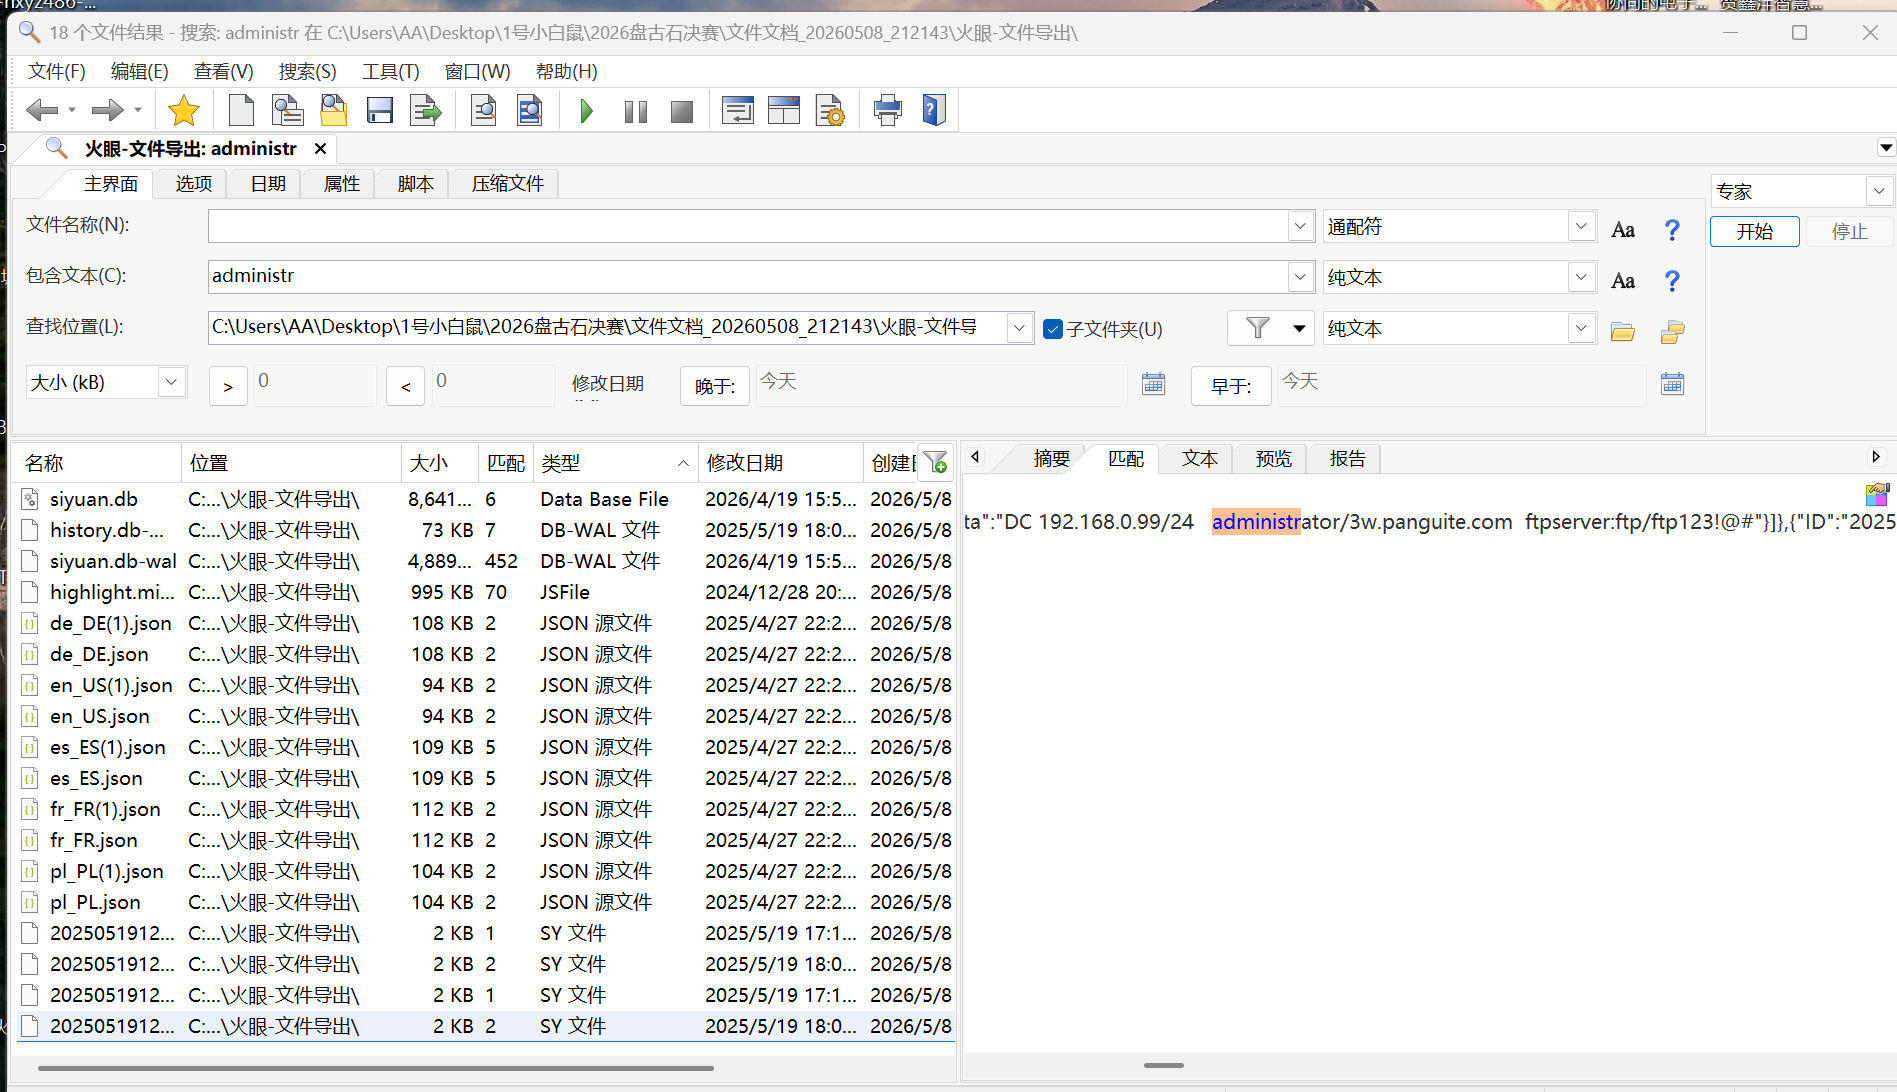Open the multiple-folders picker icon next to browse
The width and height of the screenshot is (1897, 1092).
pos(1672,331)
